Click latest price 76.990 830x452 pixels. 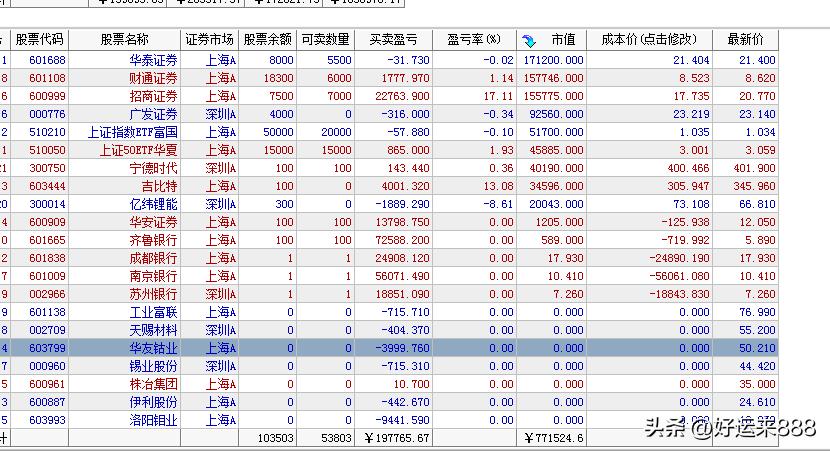(x=757, y=312)
